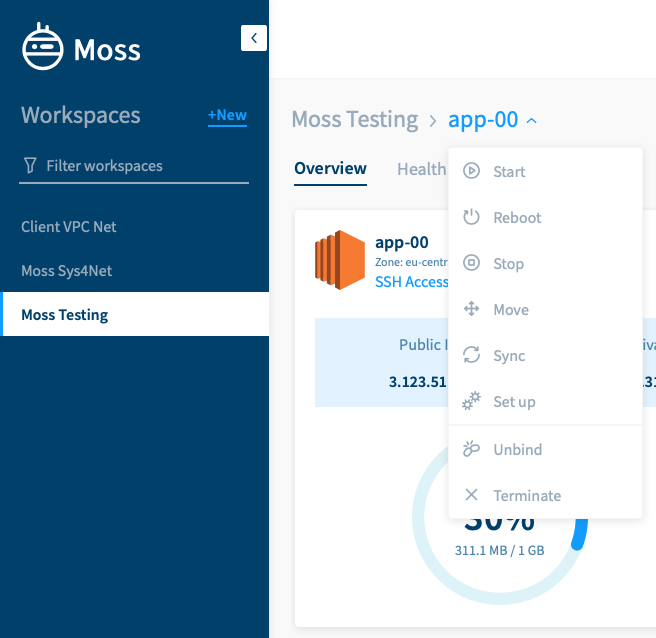Click the memory usage ring gauge
This screenshot has width=656, height=638.
[500, 517]
